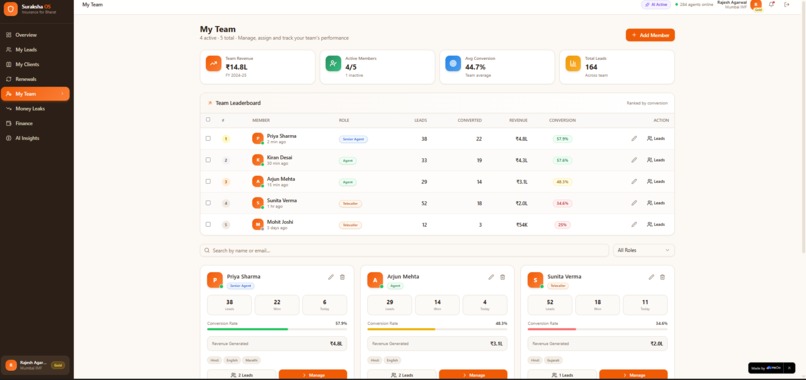Open Leads for Kiran Desai leaderboard row
The width and height of the screenshot is (806, 380).
tap(656, 160)
